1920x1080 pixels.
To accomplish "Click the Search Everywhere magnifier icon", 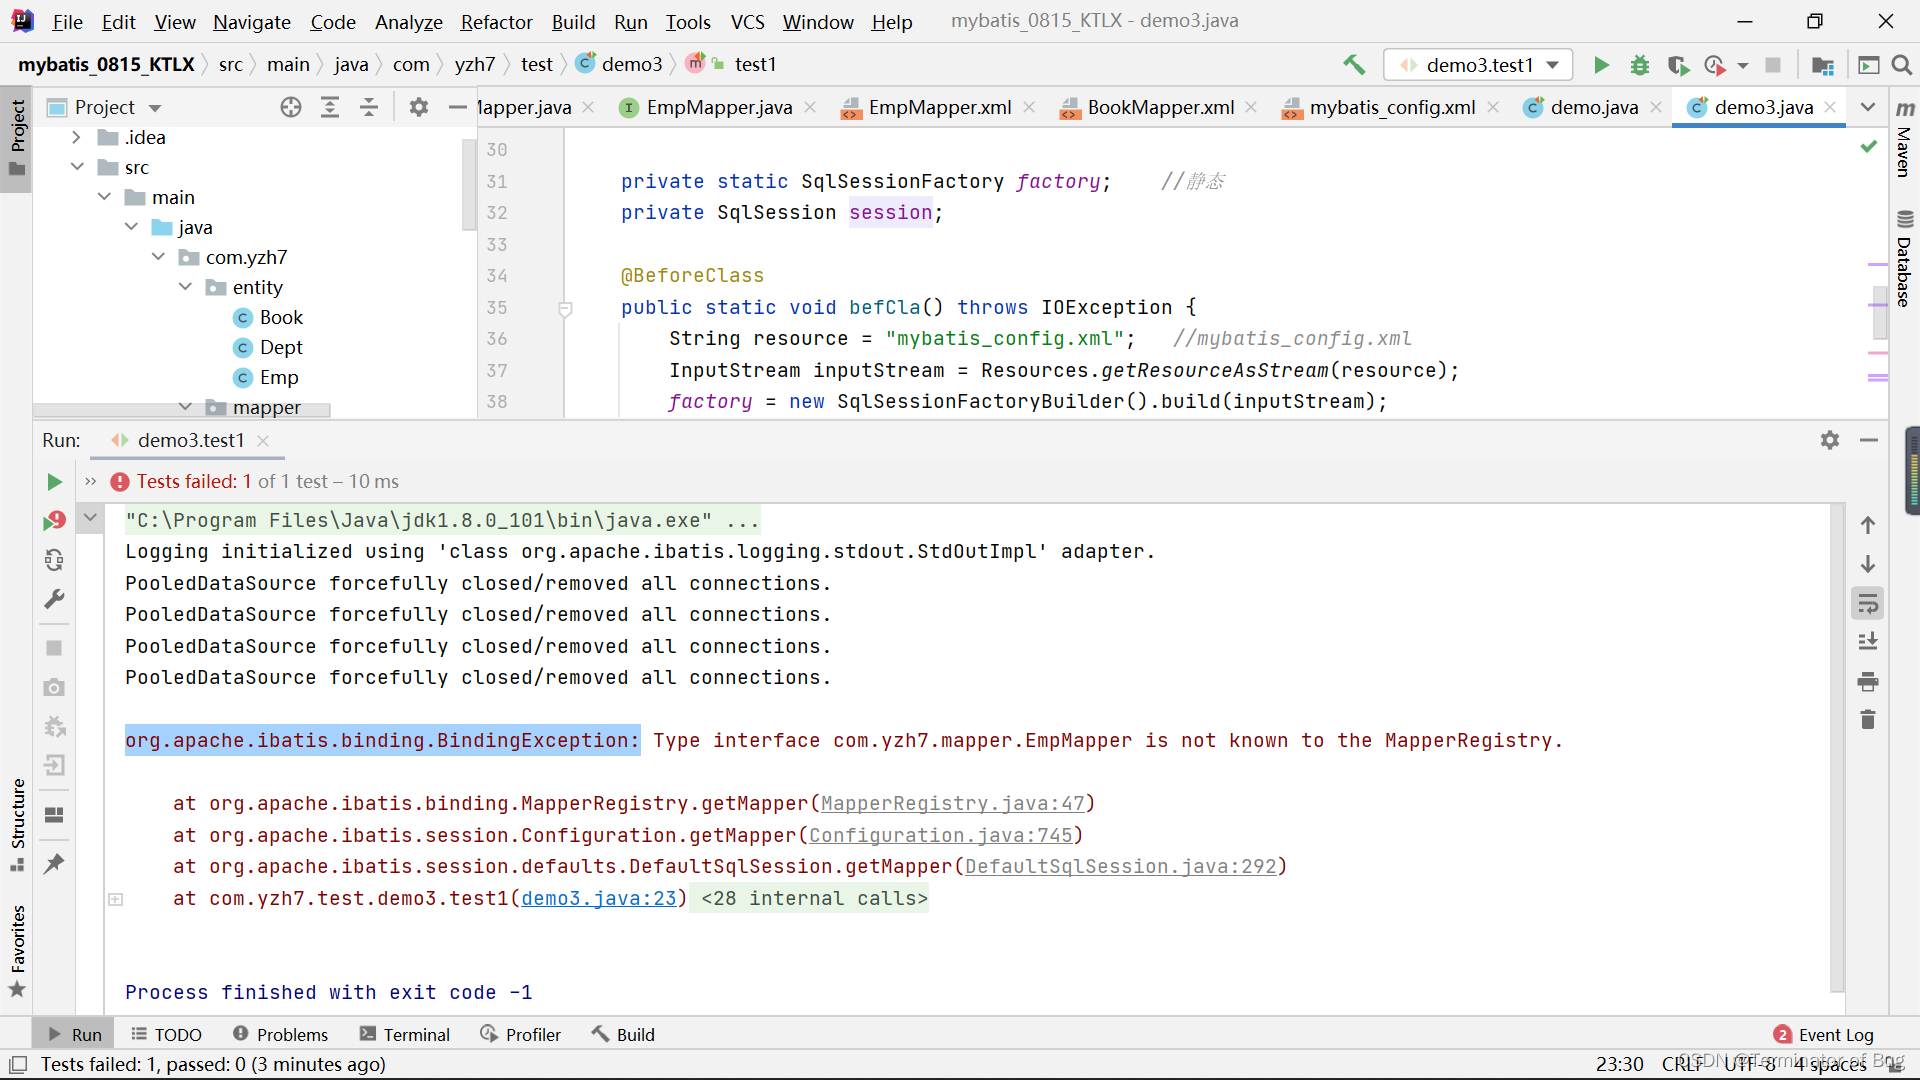I will point(1902,65).
